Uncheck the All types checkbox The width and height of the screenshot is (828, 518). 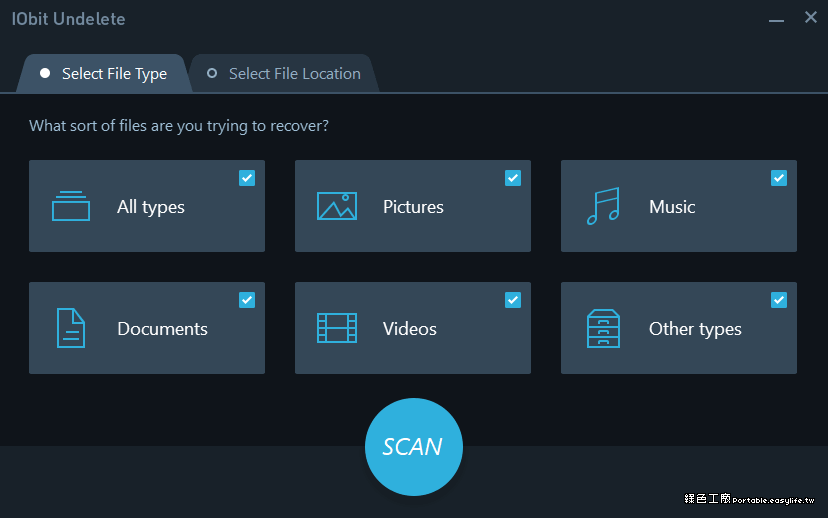(x=247, y=178)
